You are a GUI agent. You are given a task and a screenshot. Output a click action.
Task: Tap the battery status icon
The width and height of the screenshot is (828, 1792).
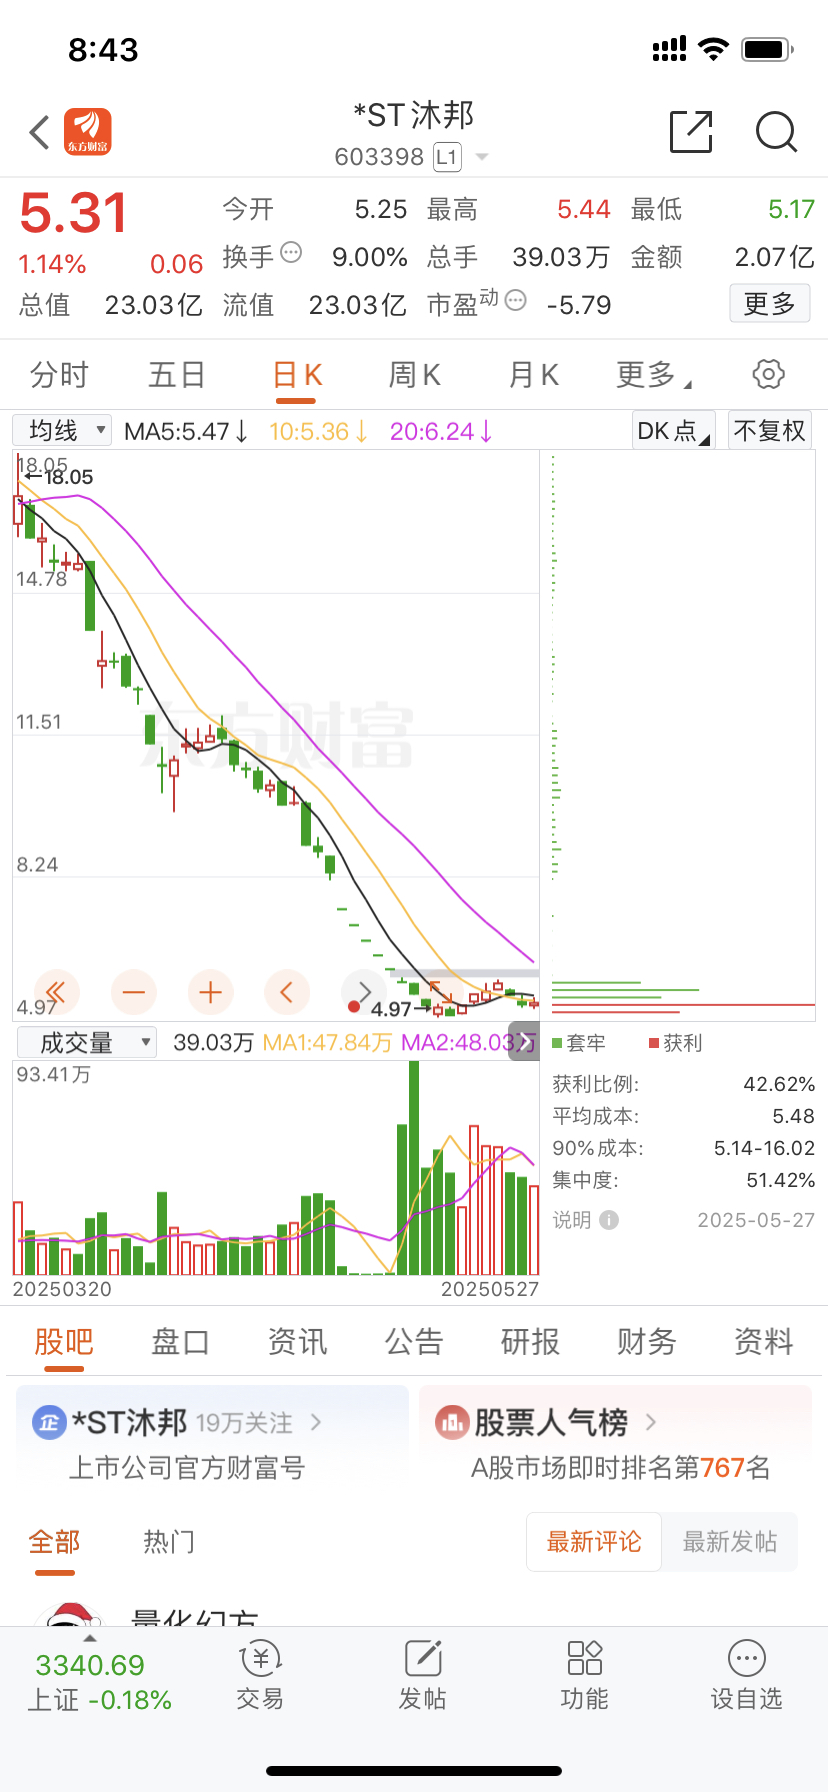(x=768, y=49)
